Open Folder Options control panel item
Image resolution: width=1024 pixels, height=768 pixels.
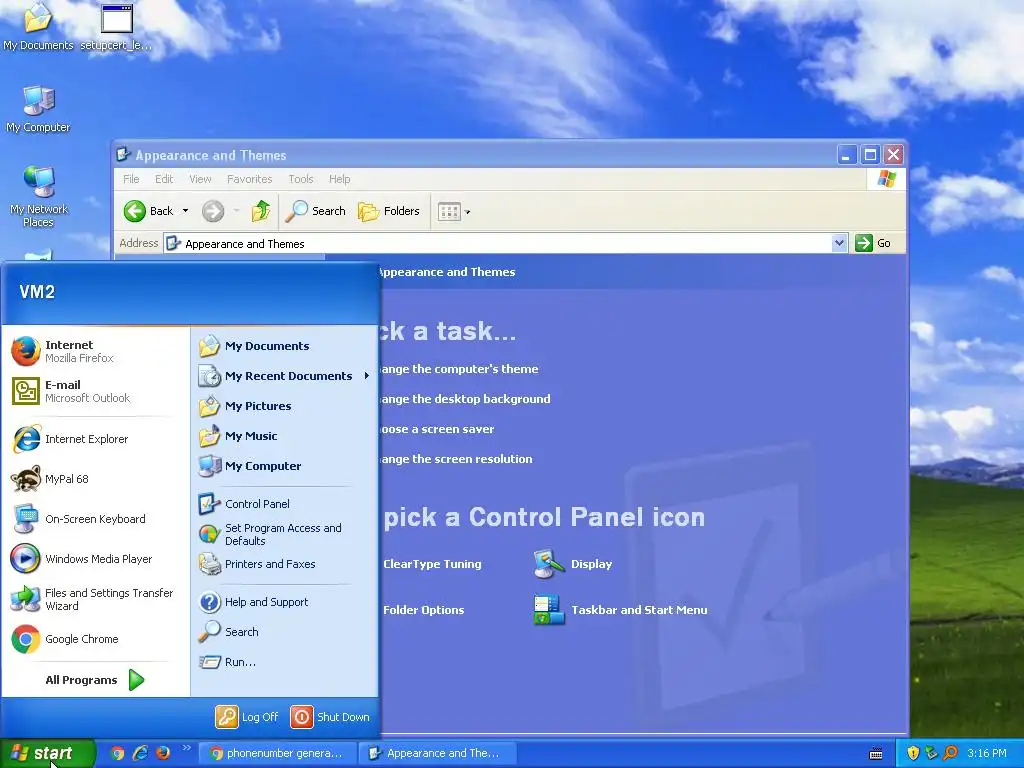coord(423,609)
